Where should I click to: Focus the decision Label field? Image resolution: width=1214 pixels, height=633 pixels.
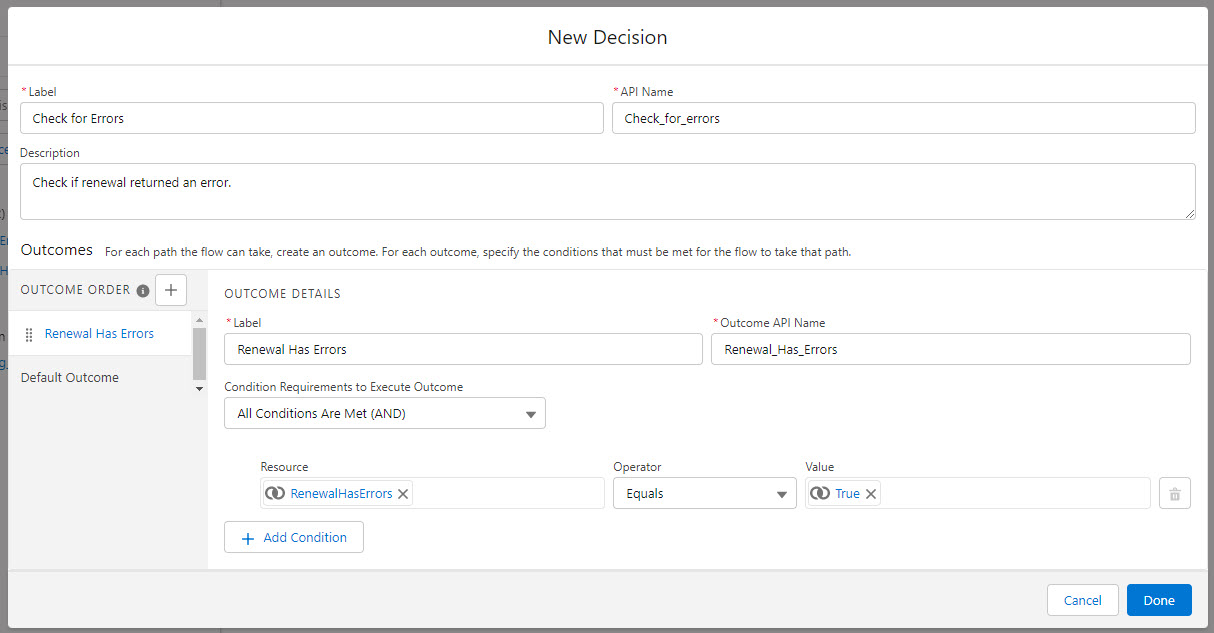click(x=312, y=118)
